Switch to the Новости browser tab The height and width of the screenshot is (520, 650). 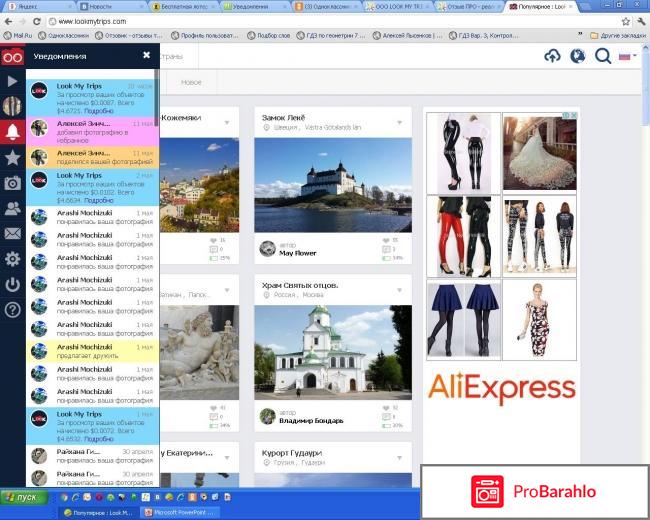coord(111,6)
